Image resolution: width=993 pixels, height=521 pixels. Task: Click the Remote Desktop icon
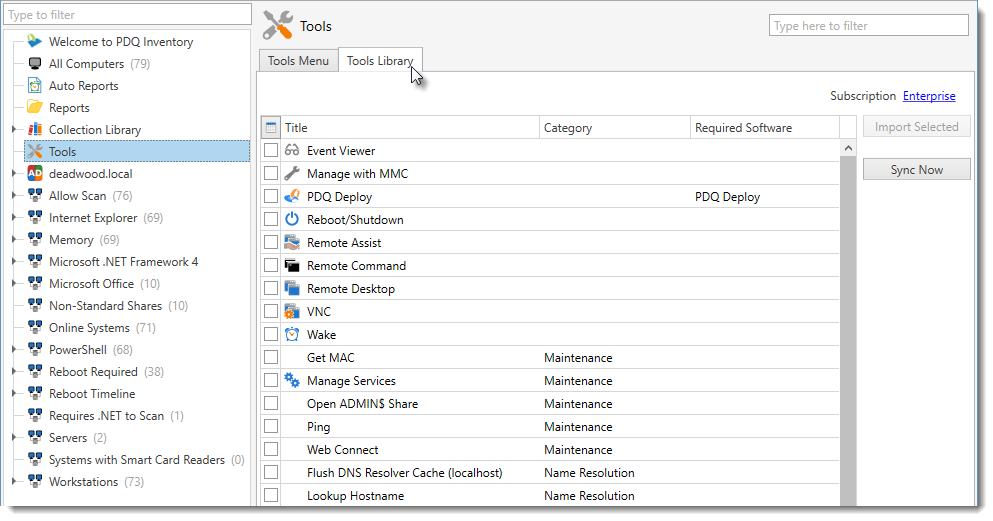292,288
